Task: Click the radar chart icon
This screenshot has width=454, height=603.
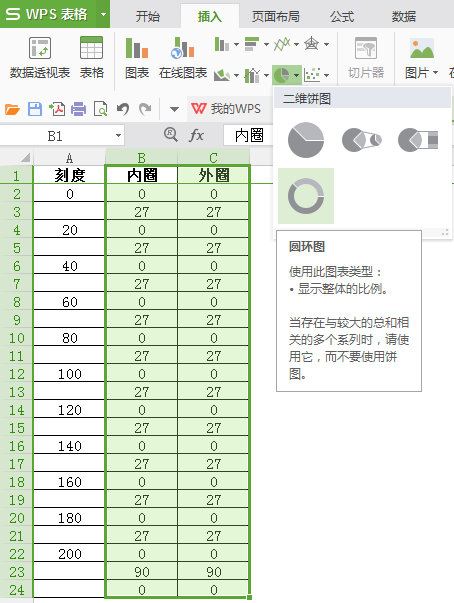Action: coord(311,44)
